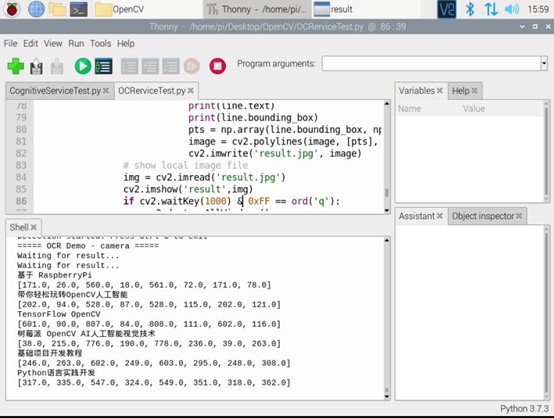Click the Variables panel vertical scrollbar
Viewport: 554px width, 418px height.
(x=547, y=151)
